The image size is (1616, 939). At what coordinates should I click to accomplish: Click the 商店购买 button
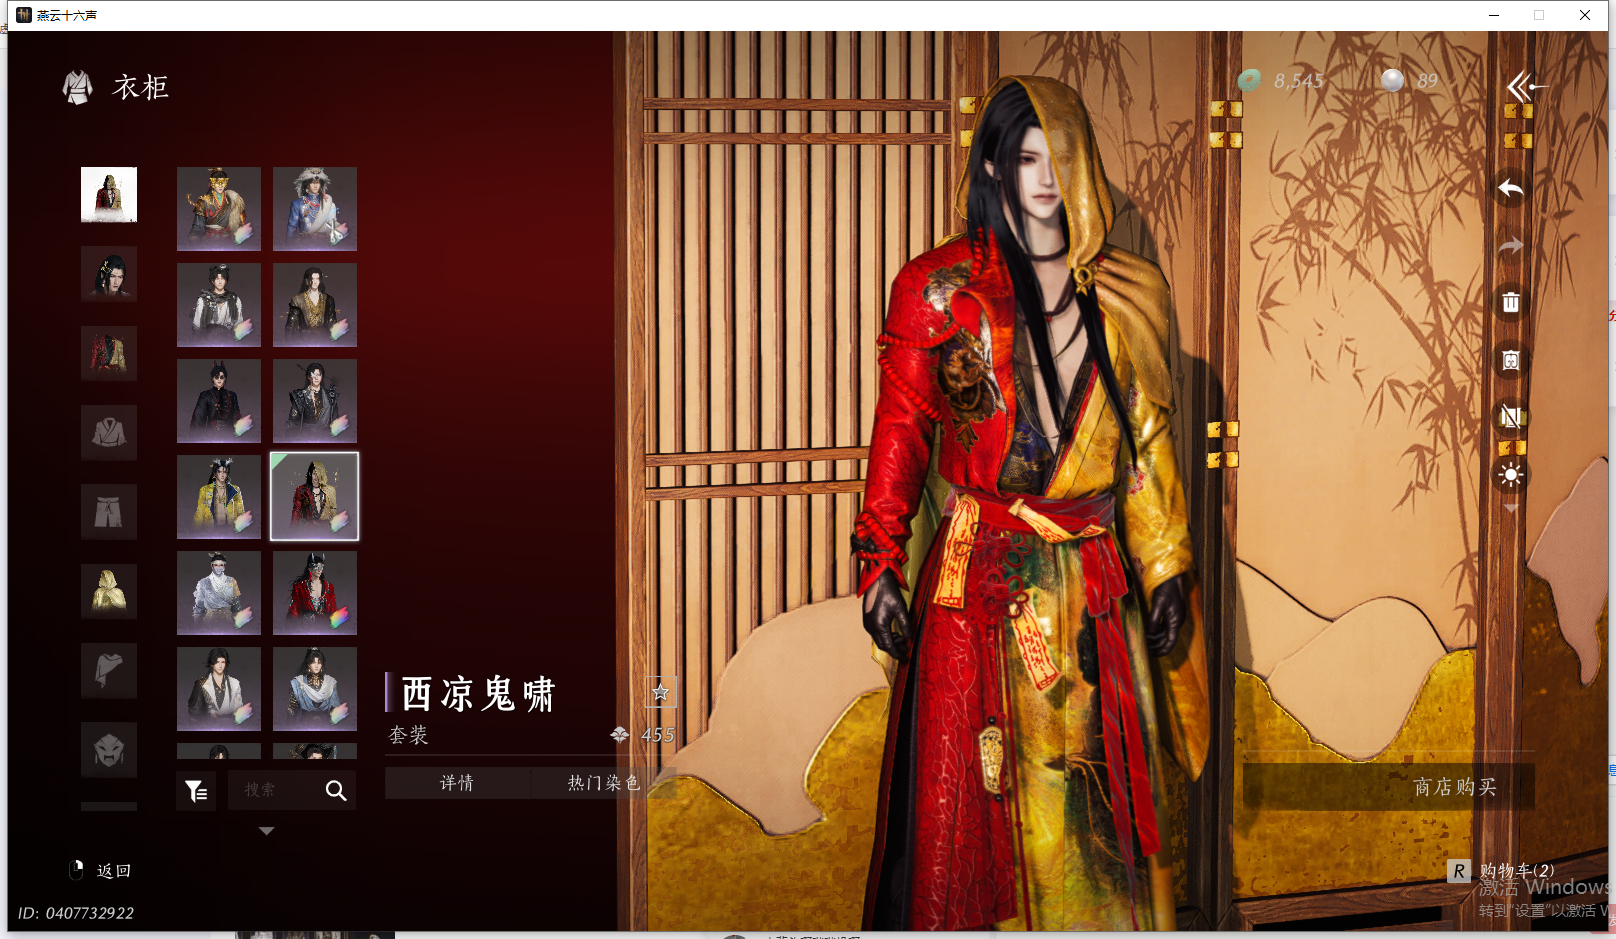pyautogui.click(x=1454, y=787)
